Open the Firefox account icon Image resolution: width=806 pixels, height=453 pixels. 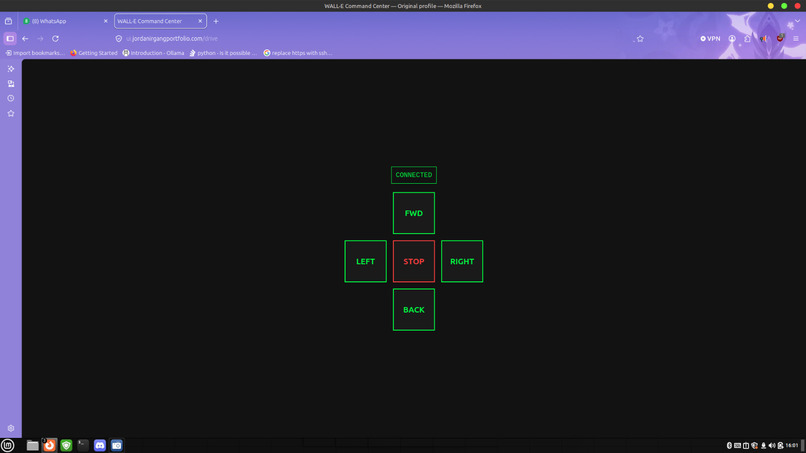pos(732,39)
